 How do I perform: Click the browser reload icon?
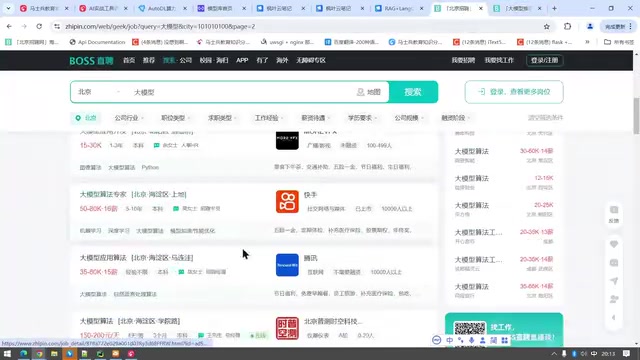point(39,26)
